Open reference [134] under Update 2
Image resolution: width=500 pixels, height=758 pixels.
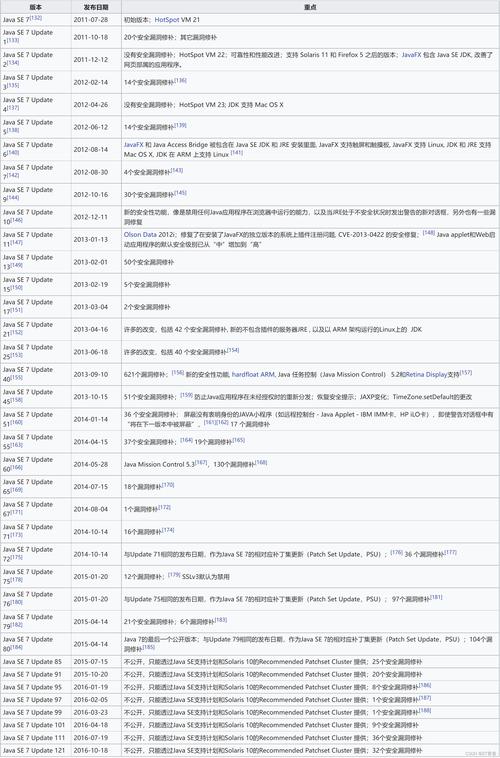[x=13, y=63]
